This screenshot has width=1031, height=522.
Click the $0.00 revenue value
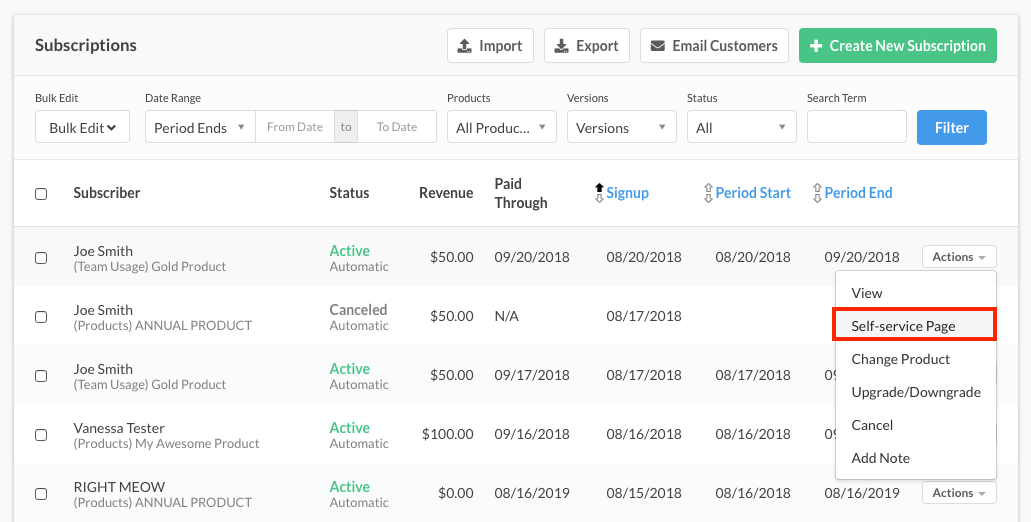tap(456, 493)
